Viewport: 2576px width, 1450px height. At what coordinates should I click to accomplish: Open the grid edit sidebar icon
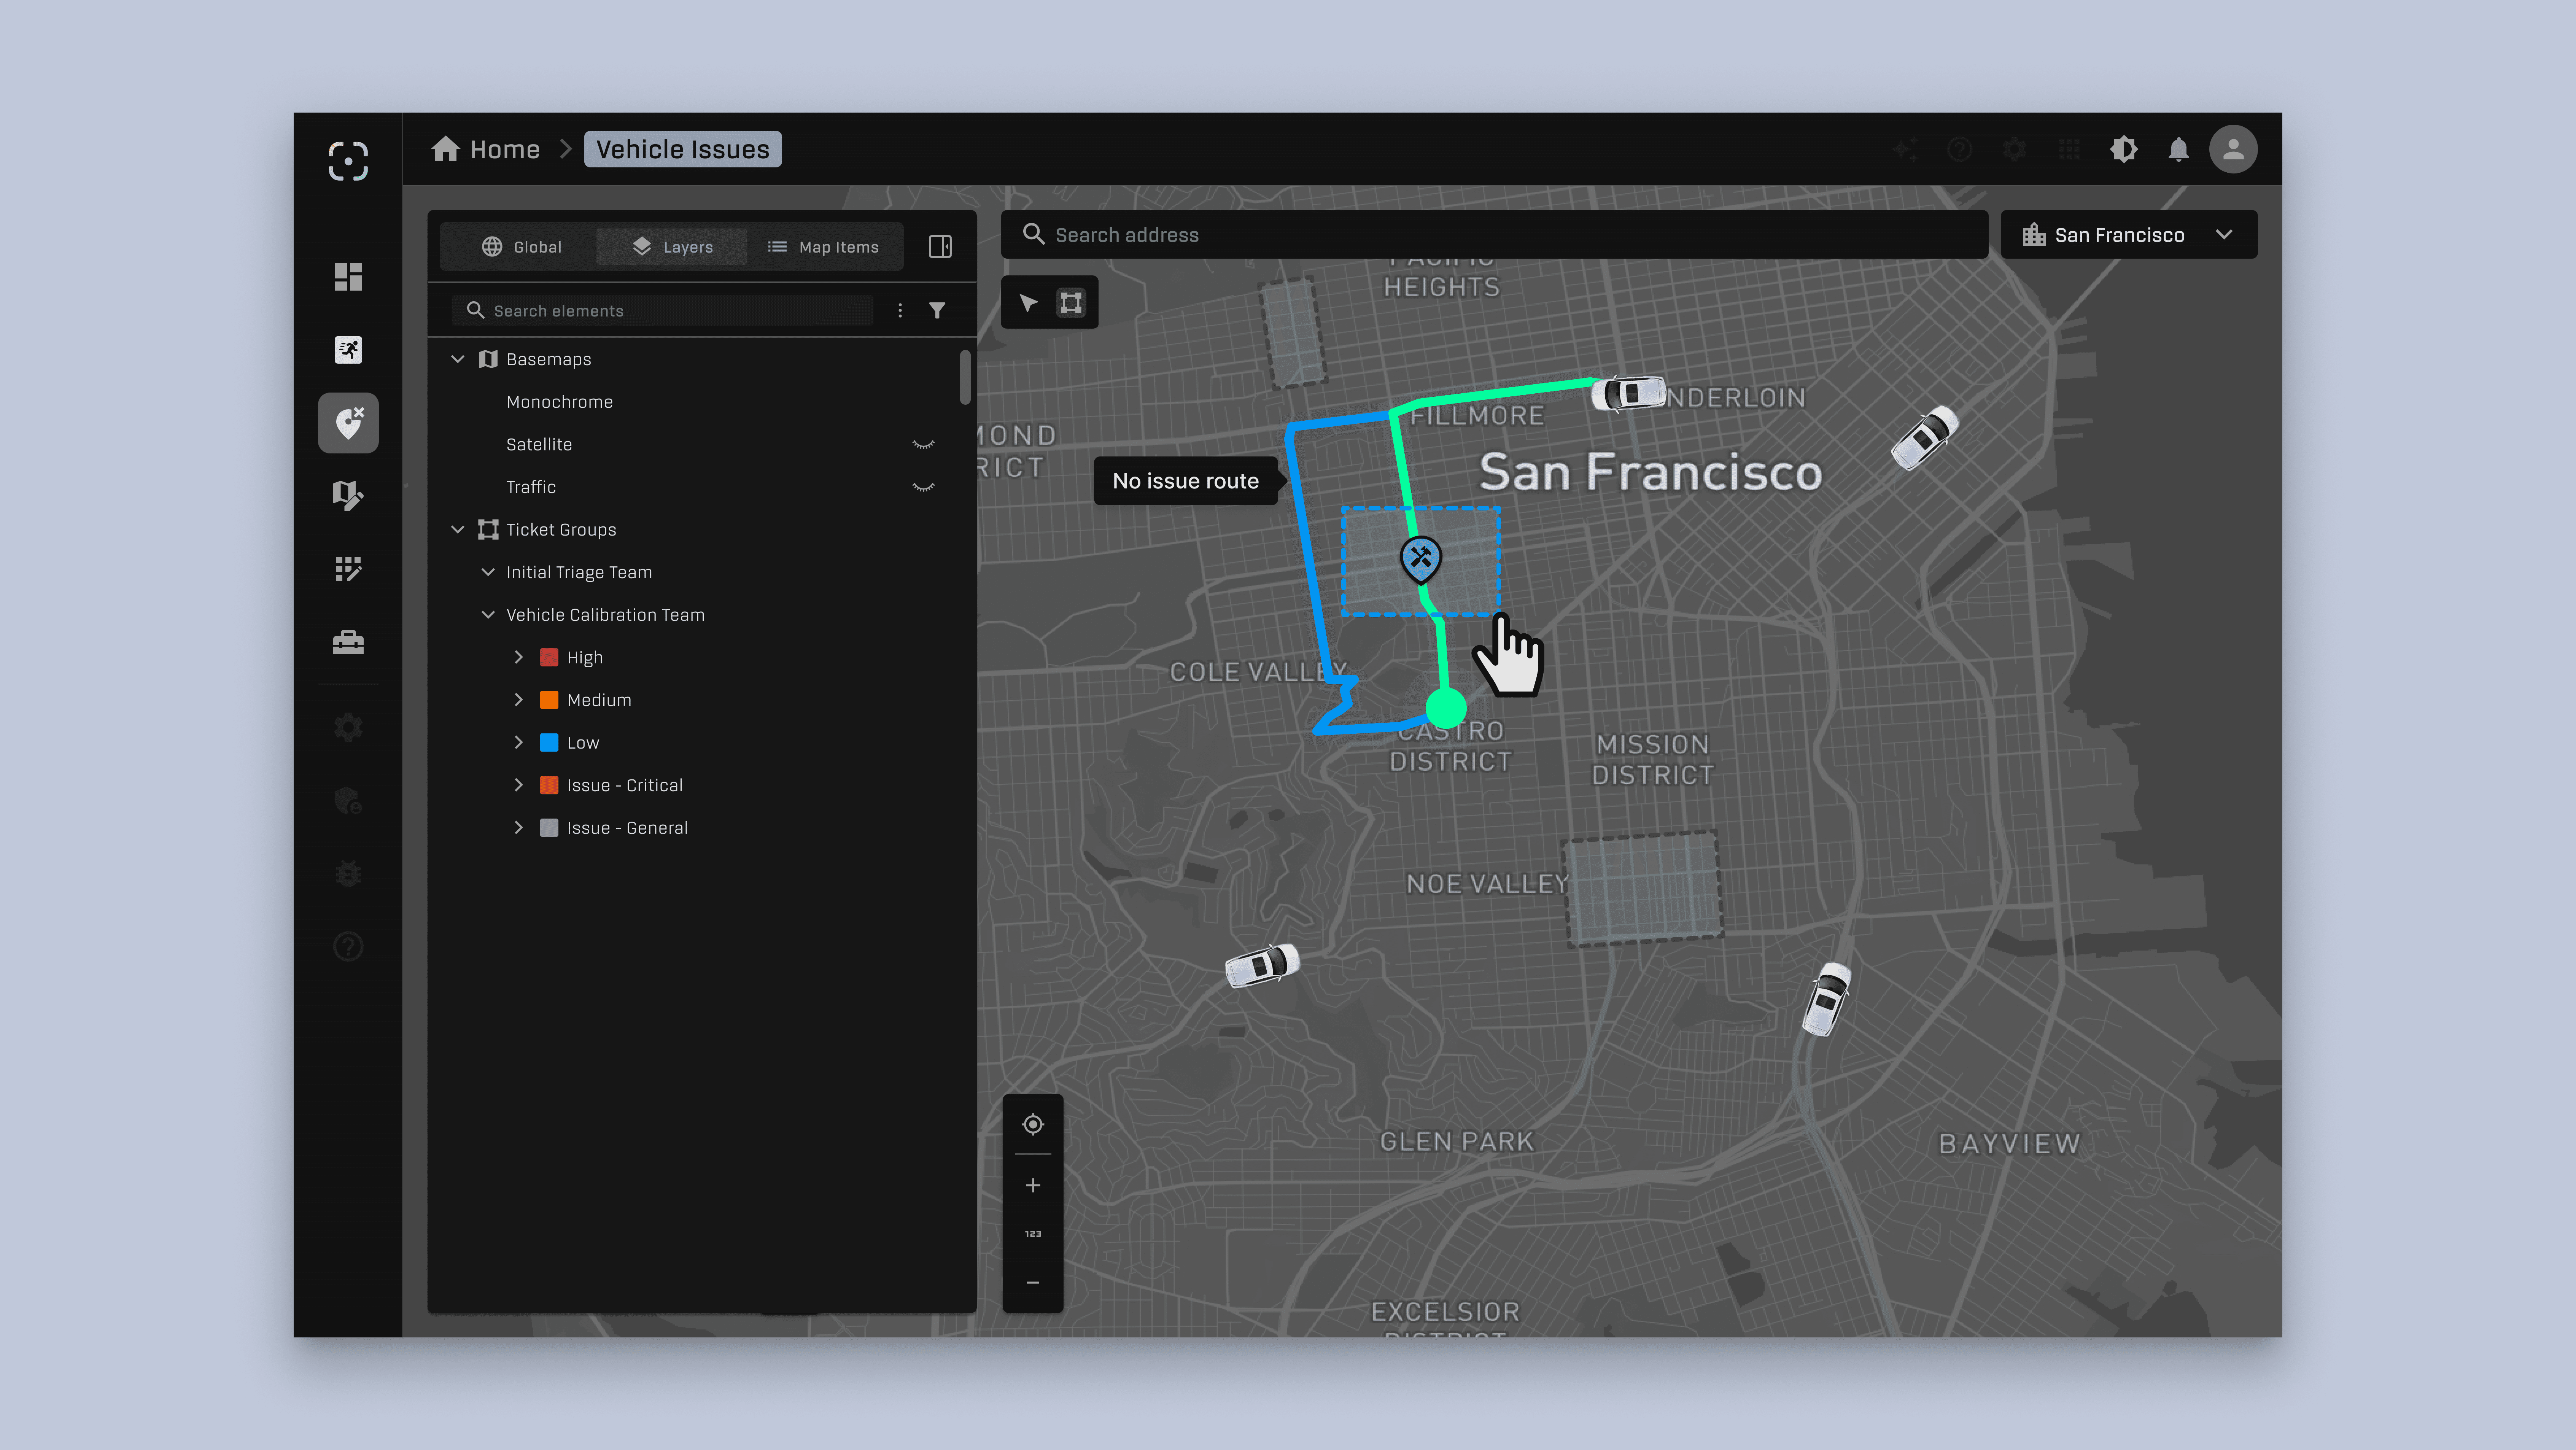(x=348, y=569)
